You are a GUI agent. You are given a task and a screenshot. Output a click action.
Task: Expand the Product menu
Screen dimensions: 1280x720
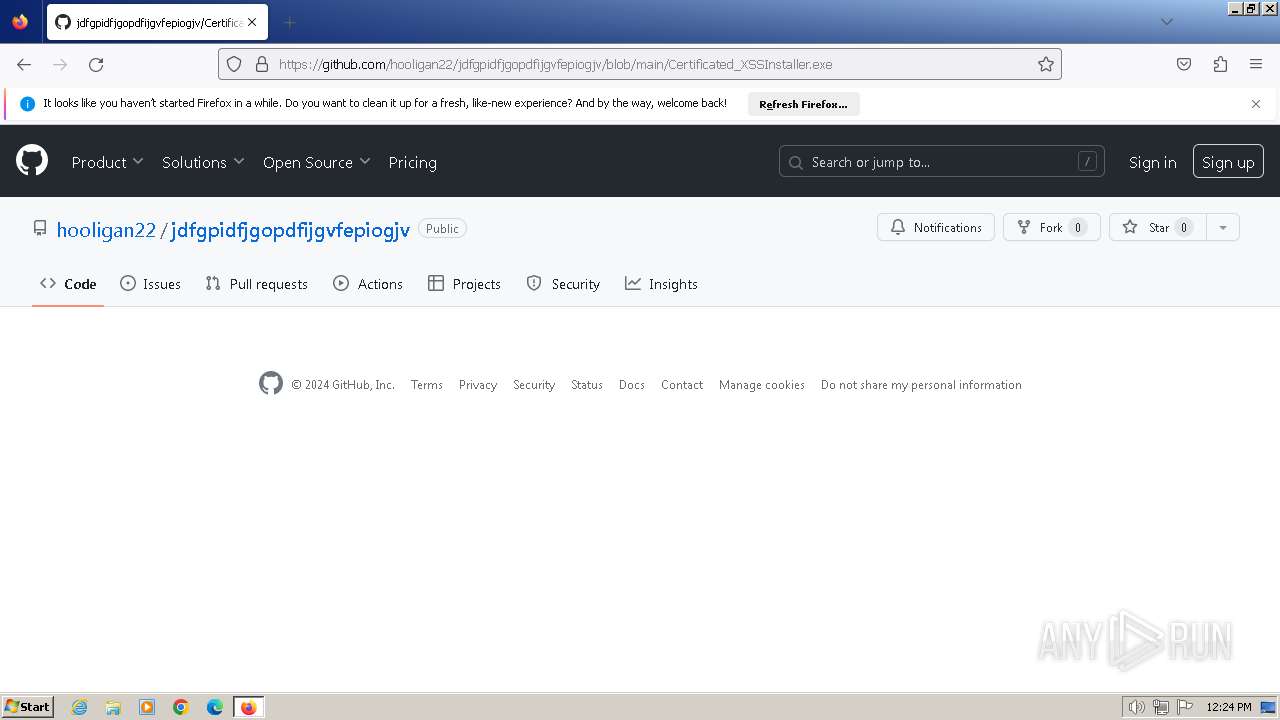tap(107, 162)
